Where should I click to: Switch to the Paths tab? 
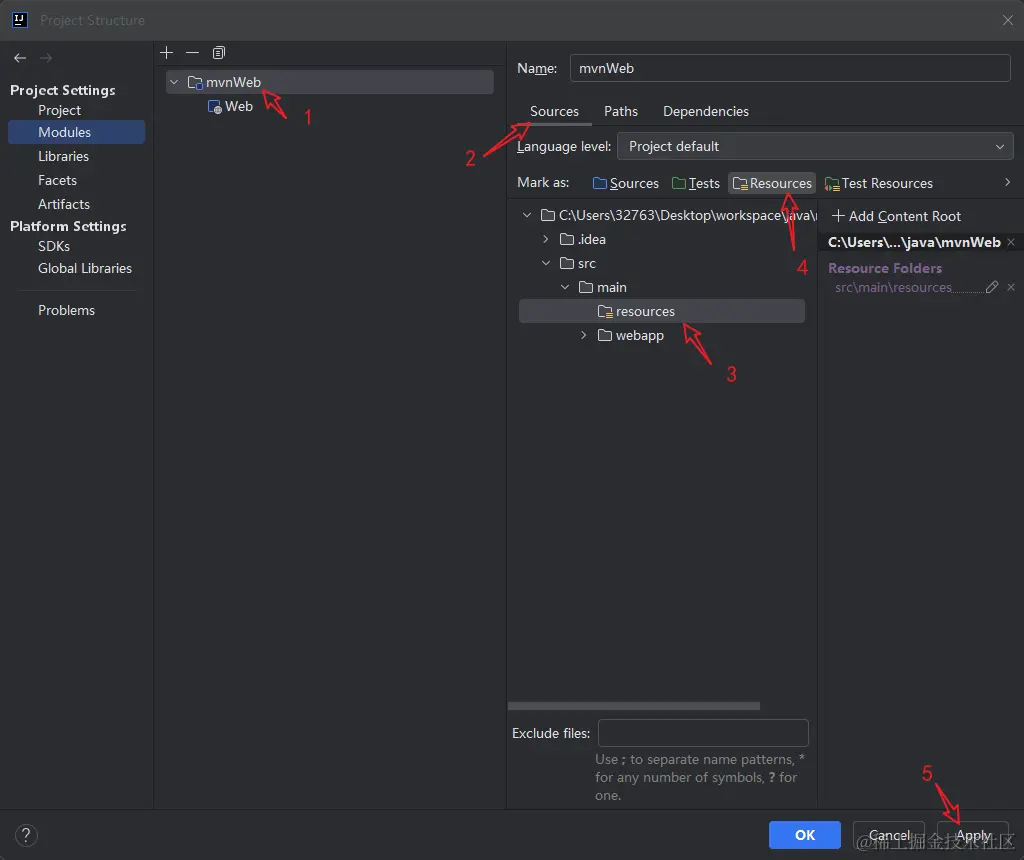620,111
